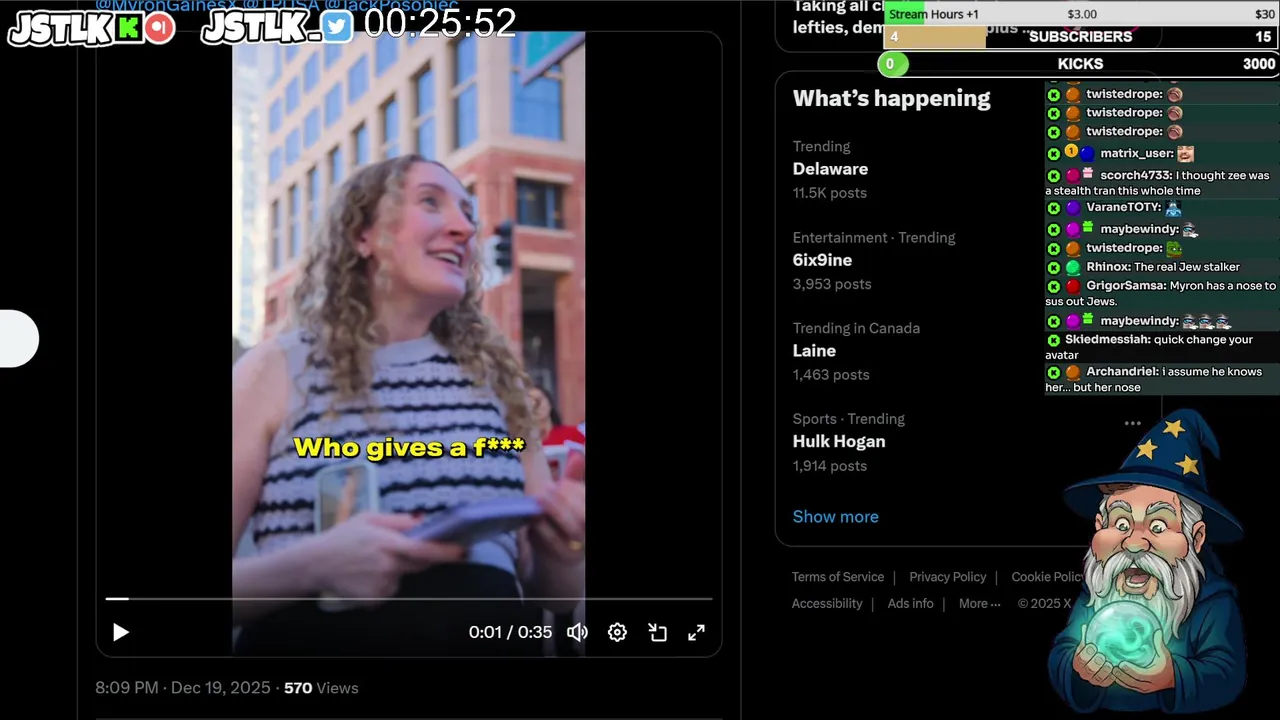Click the 3,953 posts count under 6ix9ine
The image size is (1280, 720).
(x=832, y=284)
